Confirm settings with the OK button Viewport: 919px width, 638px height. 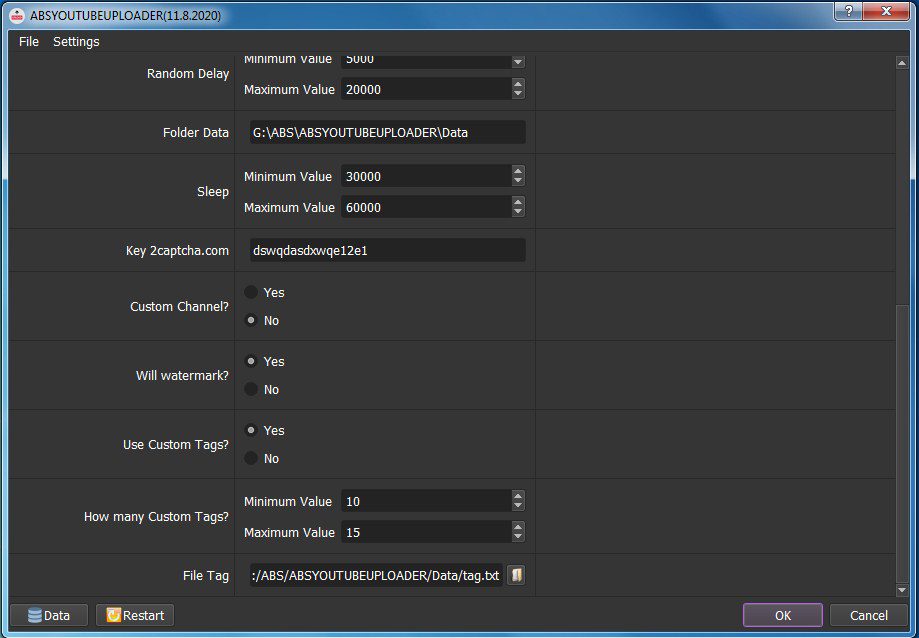point(783,615)
